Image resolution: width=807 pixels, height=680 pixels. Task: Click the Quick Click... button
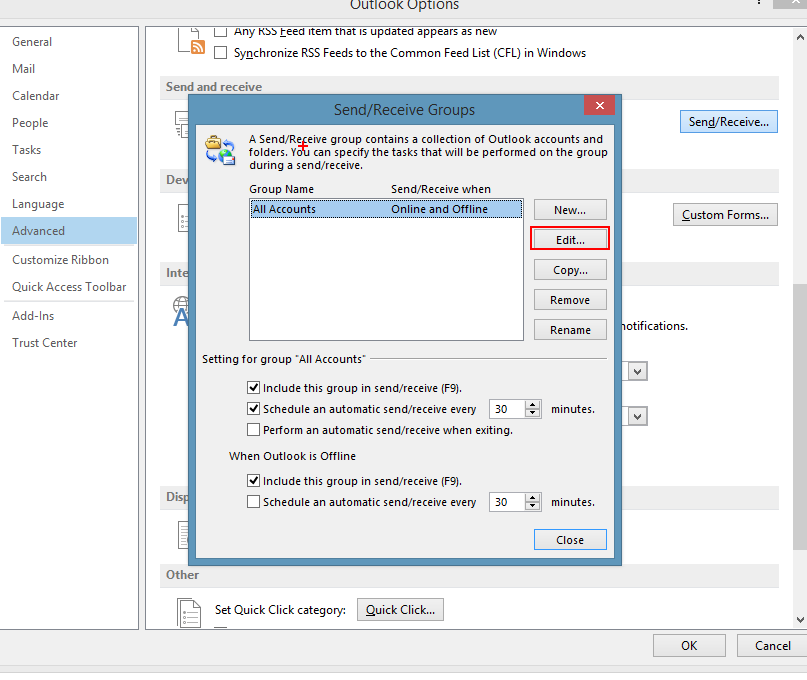click(400, 610)
